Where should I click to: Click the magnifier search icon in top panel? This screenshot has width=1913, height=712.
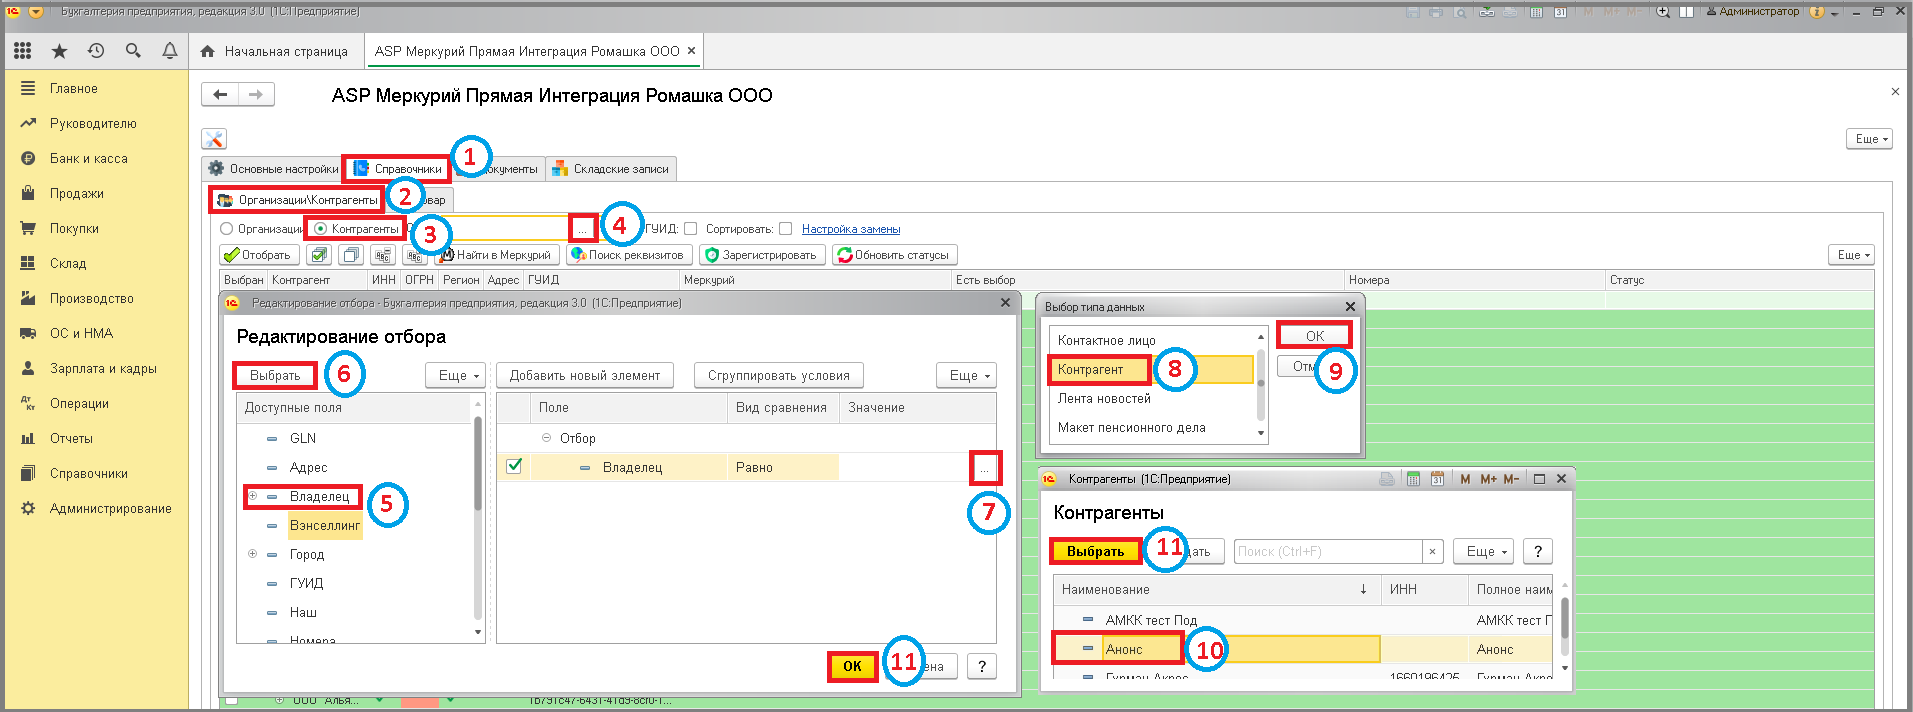click(x=133, y=51)
